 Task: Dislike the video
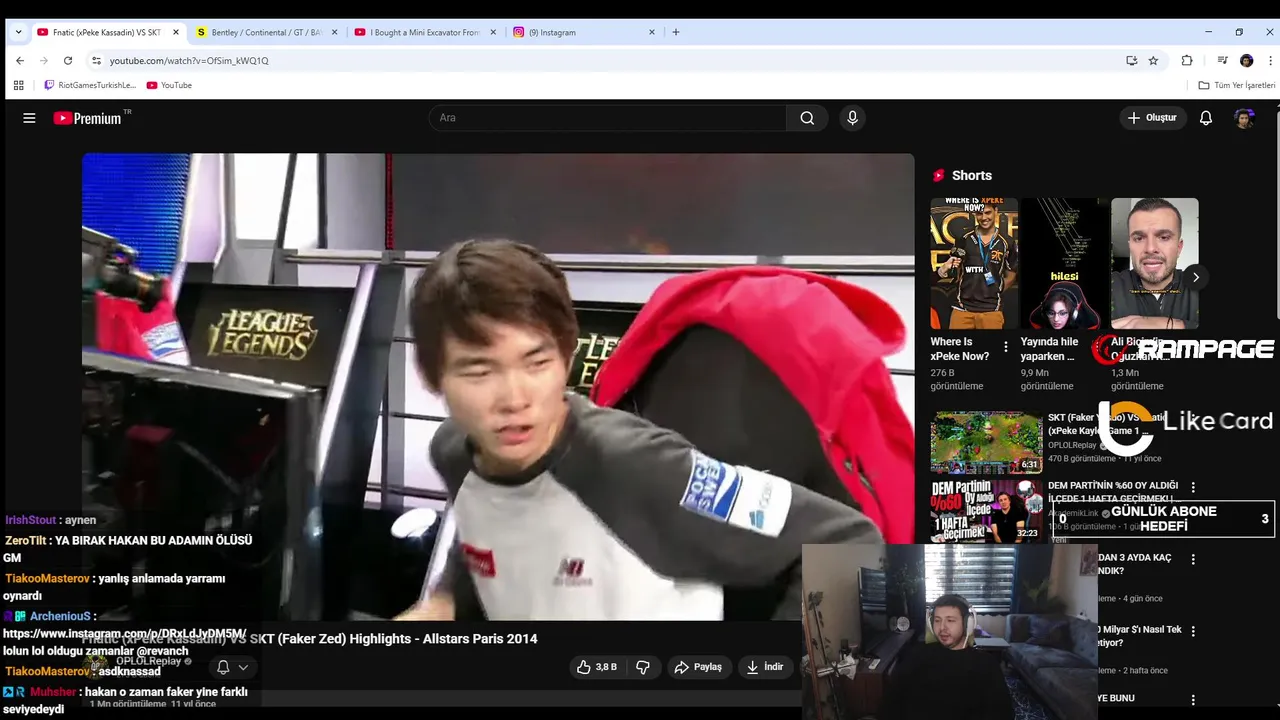coord(643,667)
